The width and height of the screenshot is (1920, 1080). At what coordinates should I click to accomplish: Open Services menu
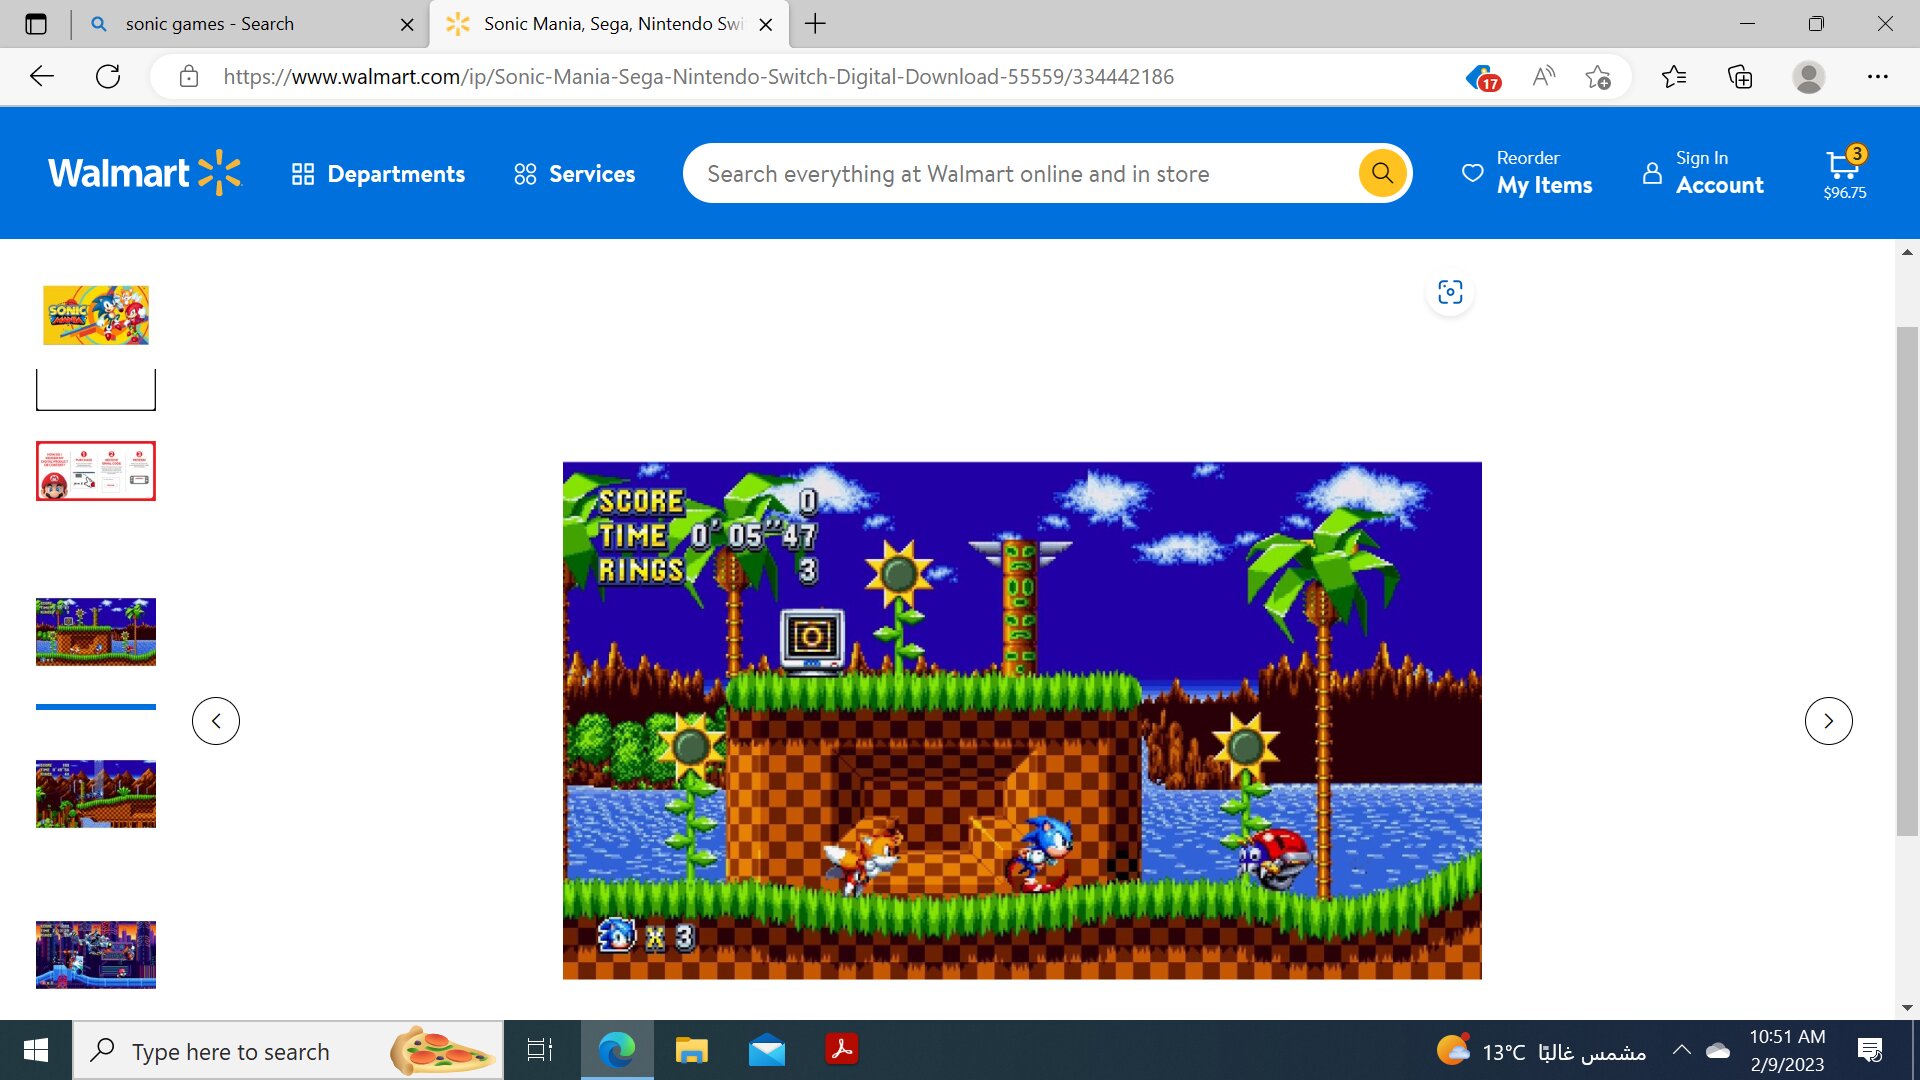click(575, 174)
